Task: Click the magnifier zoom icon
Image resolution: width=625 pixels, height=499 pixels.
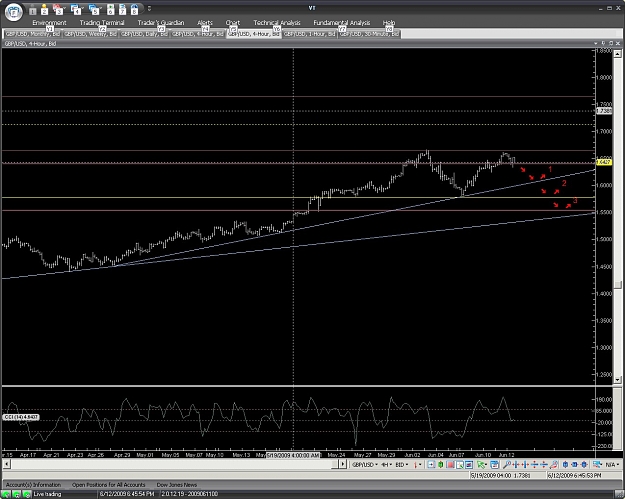Action: [507, 465]
